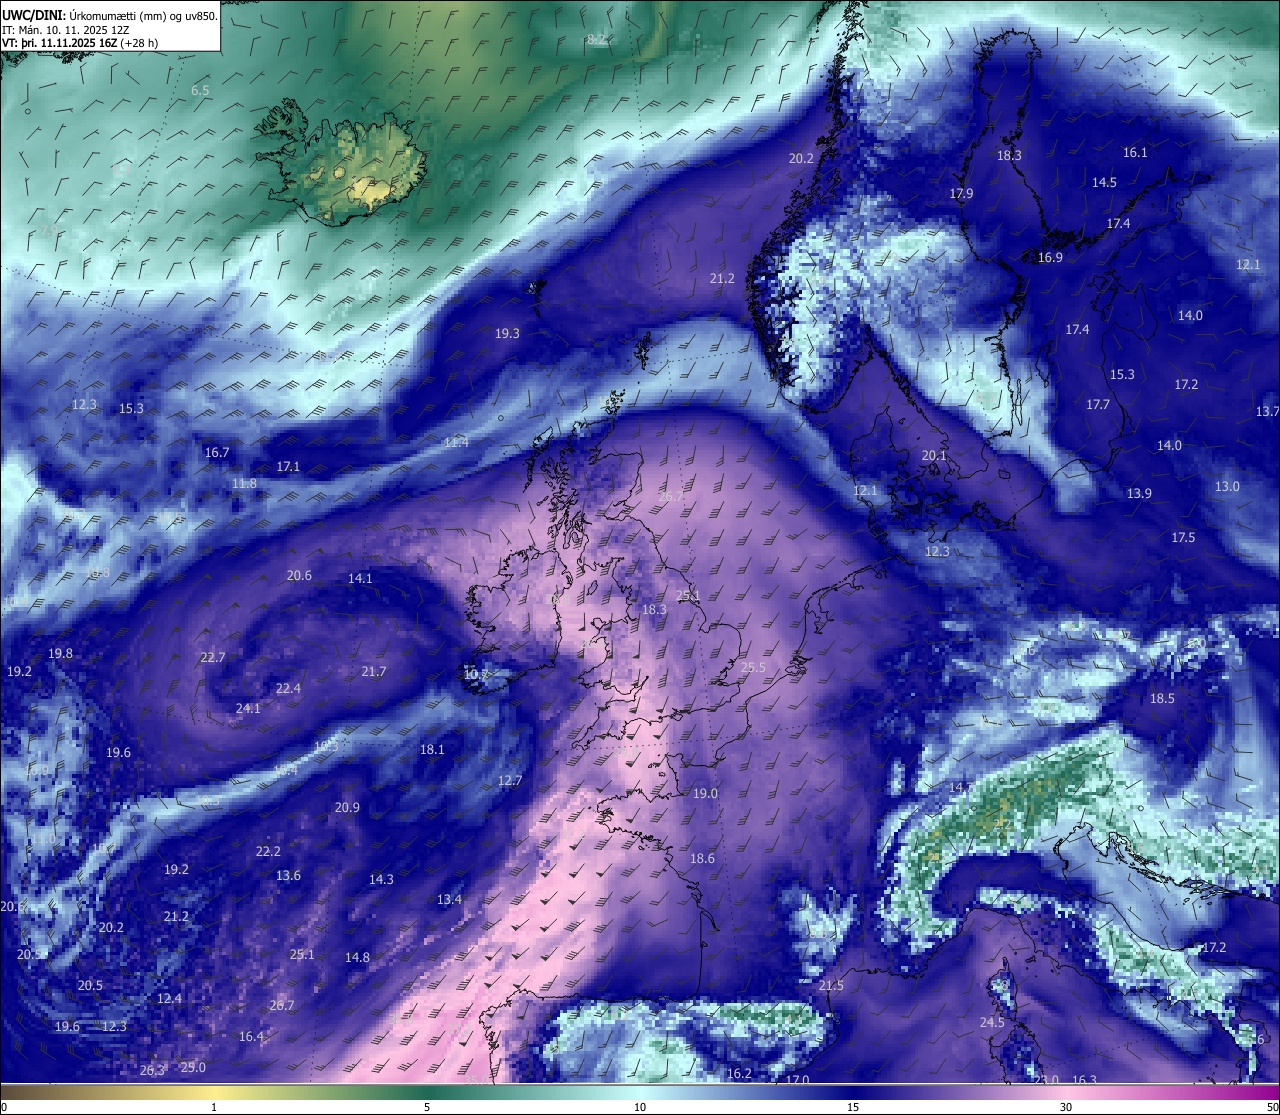Click the 25.5 value over England
1280x1115 pixels.
point(753,668)
